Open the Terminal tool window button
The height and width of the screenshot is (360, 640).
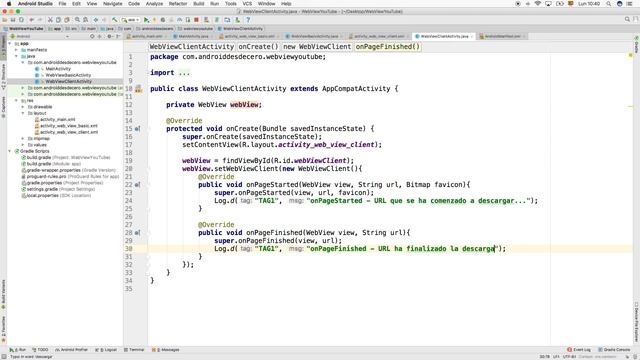134,350
